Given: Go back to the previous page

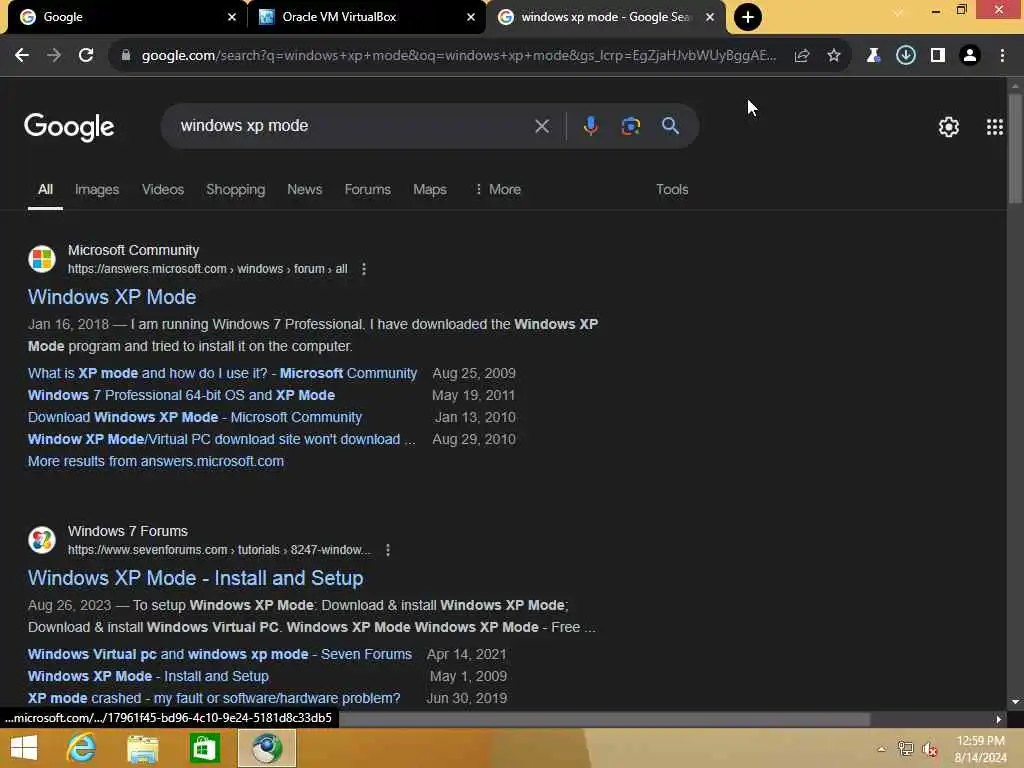Looking at the screenshot, I should pos(22,56).
